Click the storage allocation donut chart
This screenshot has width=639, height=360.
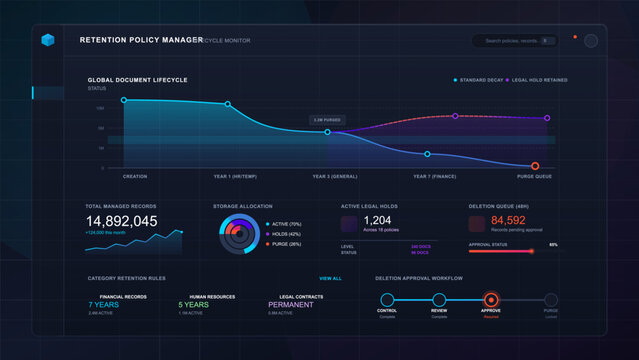point(239,234)
